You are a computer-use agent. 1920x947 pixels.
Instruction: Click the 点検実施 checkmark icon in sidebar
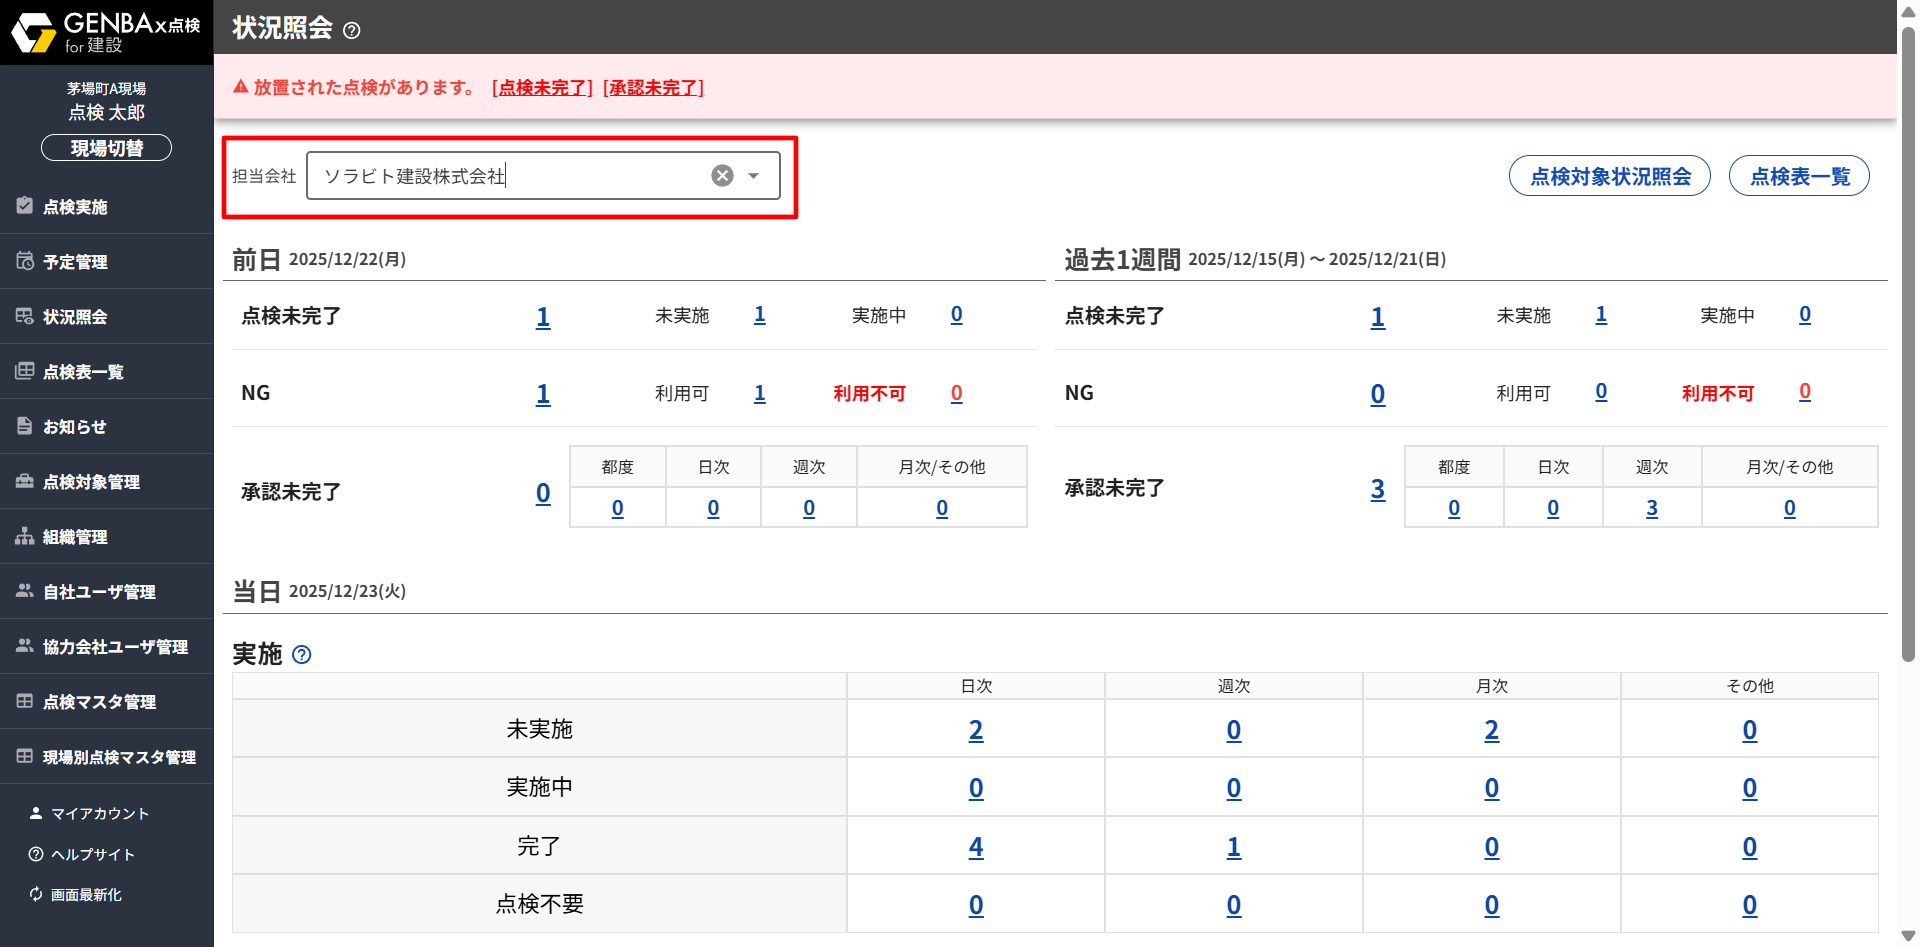pos(25,206)
